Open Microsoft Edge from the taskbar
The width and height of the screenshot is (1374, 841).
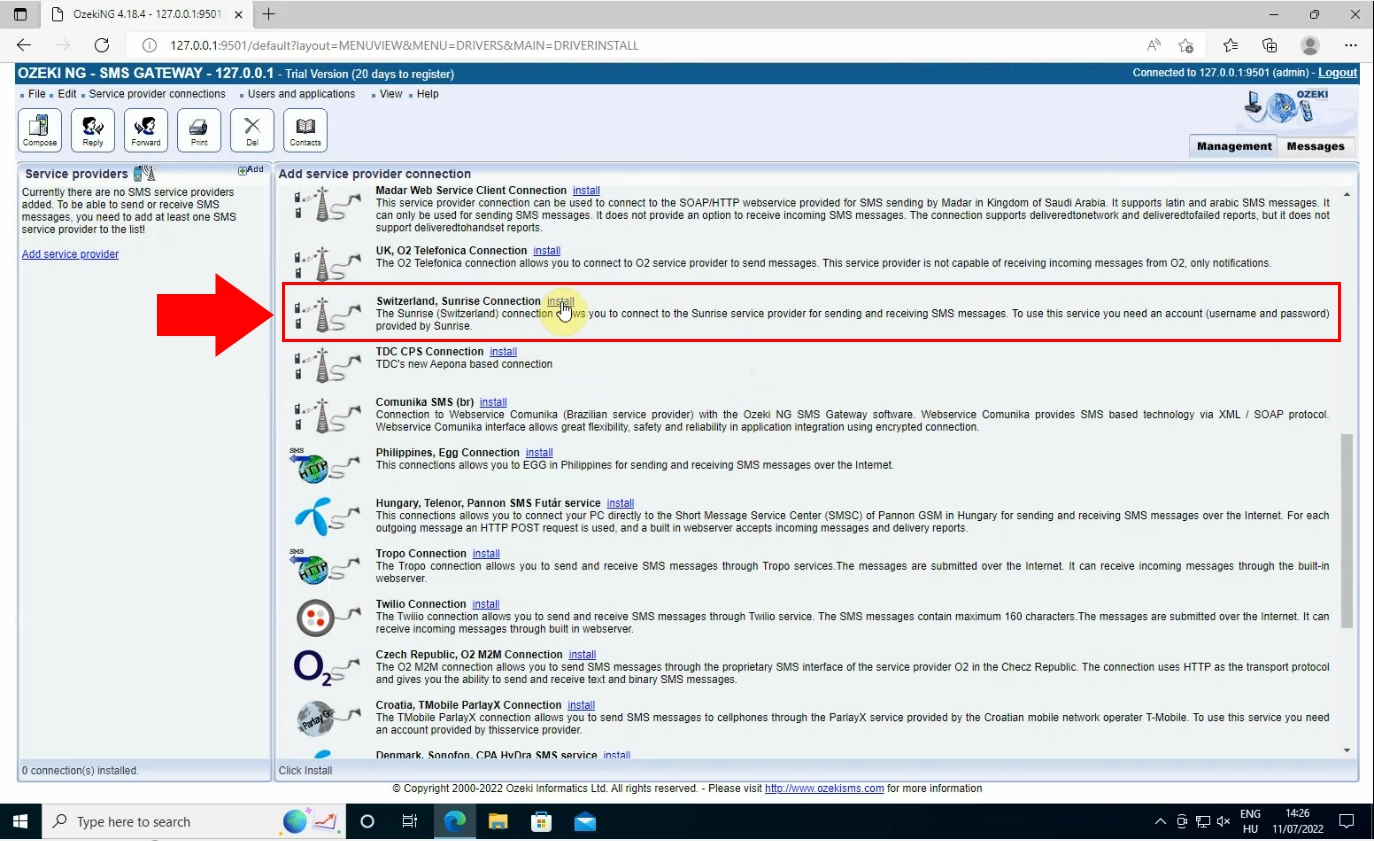(455, 821)
